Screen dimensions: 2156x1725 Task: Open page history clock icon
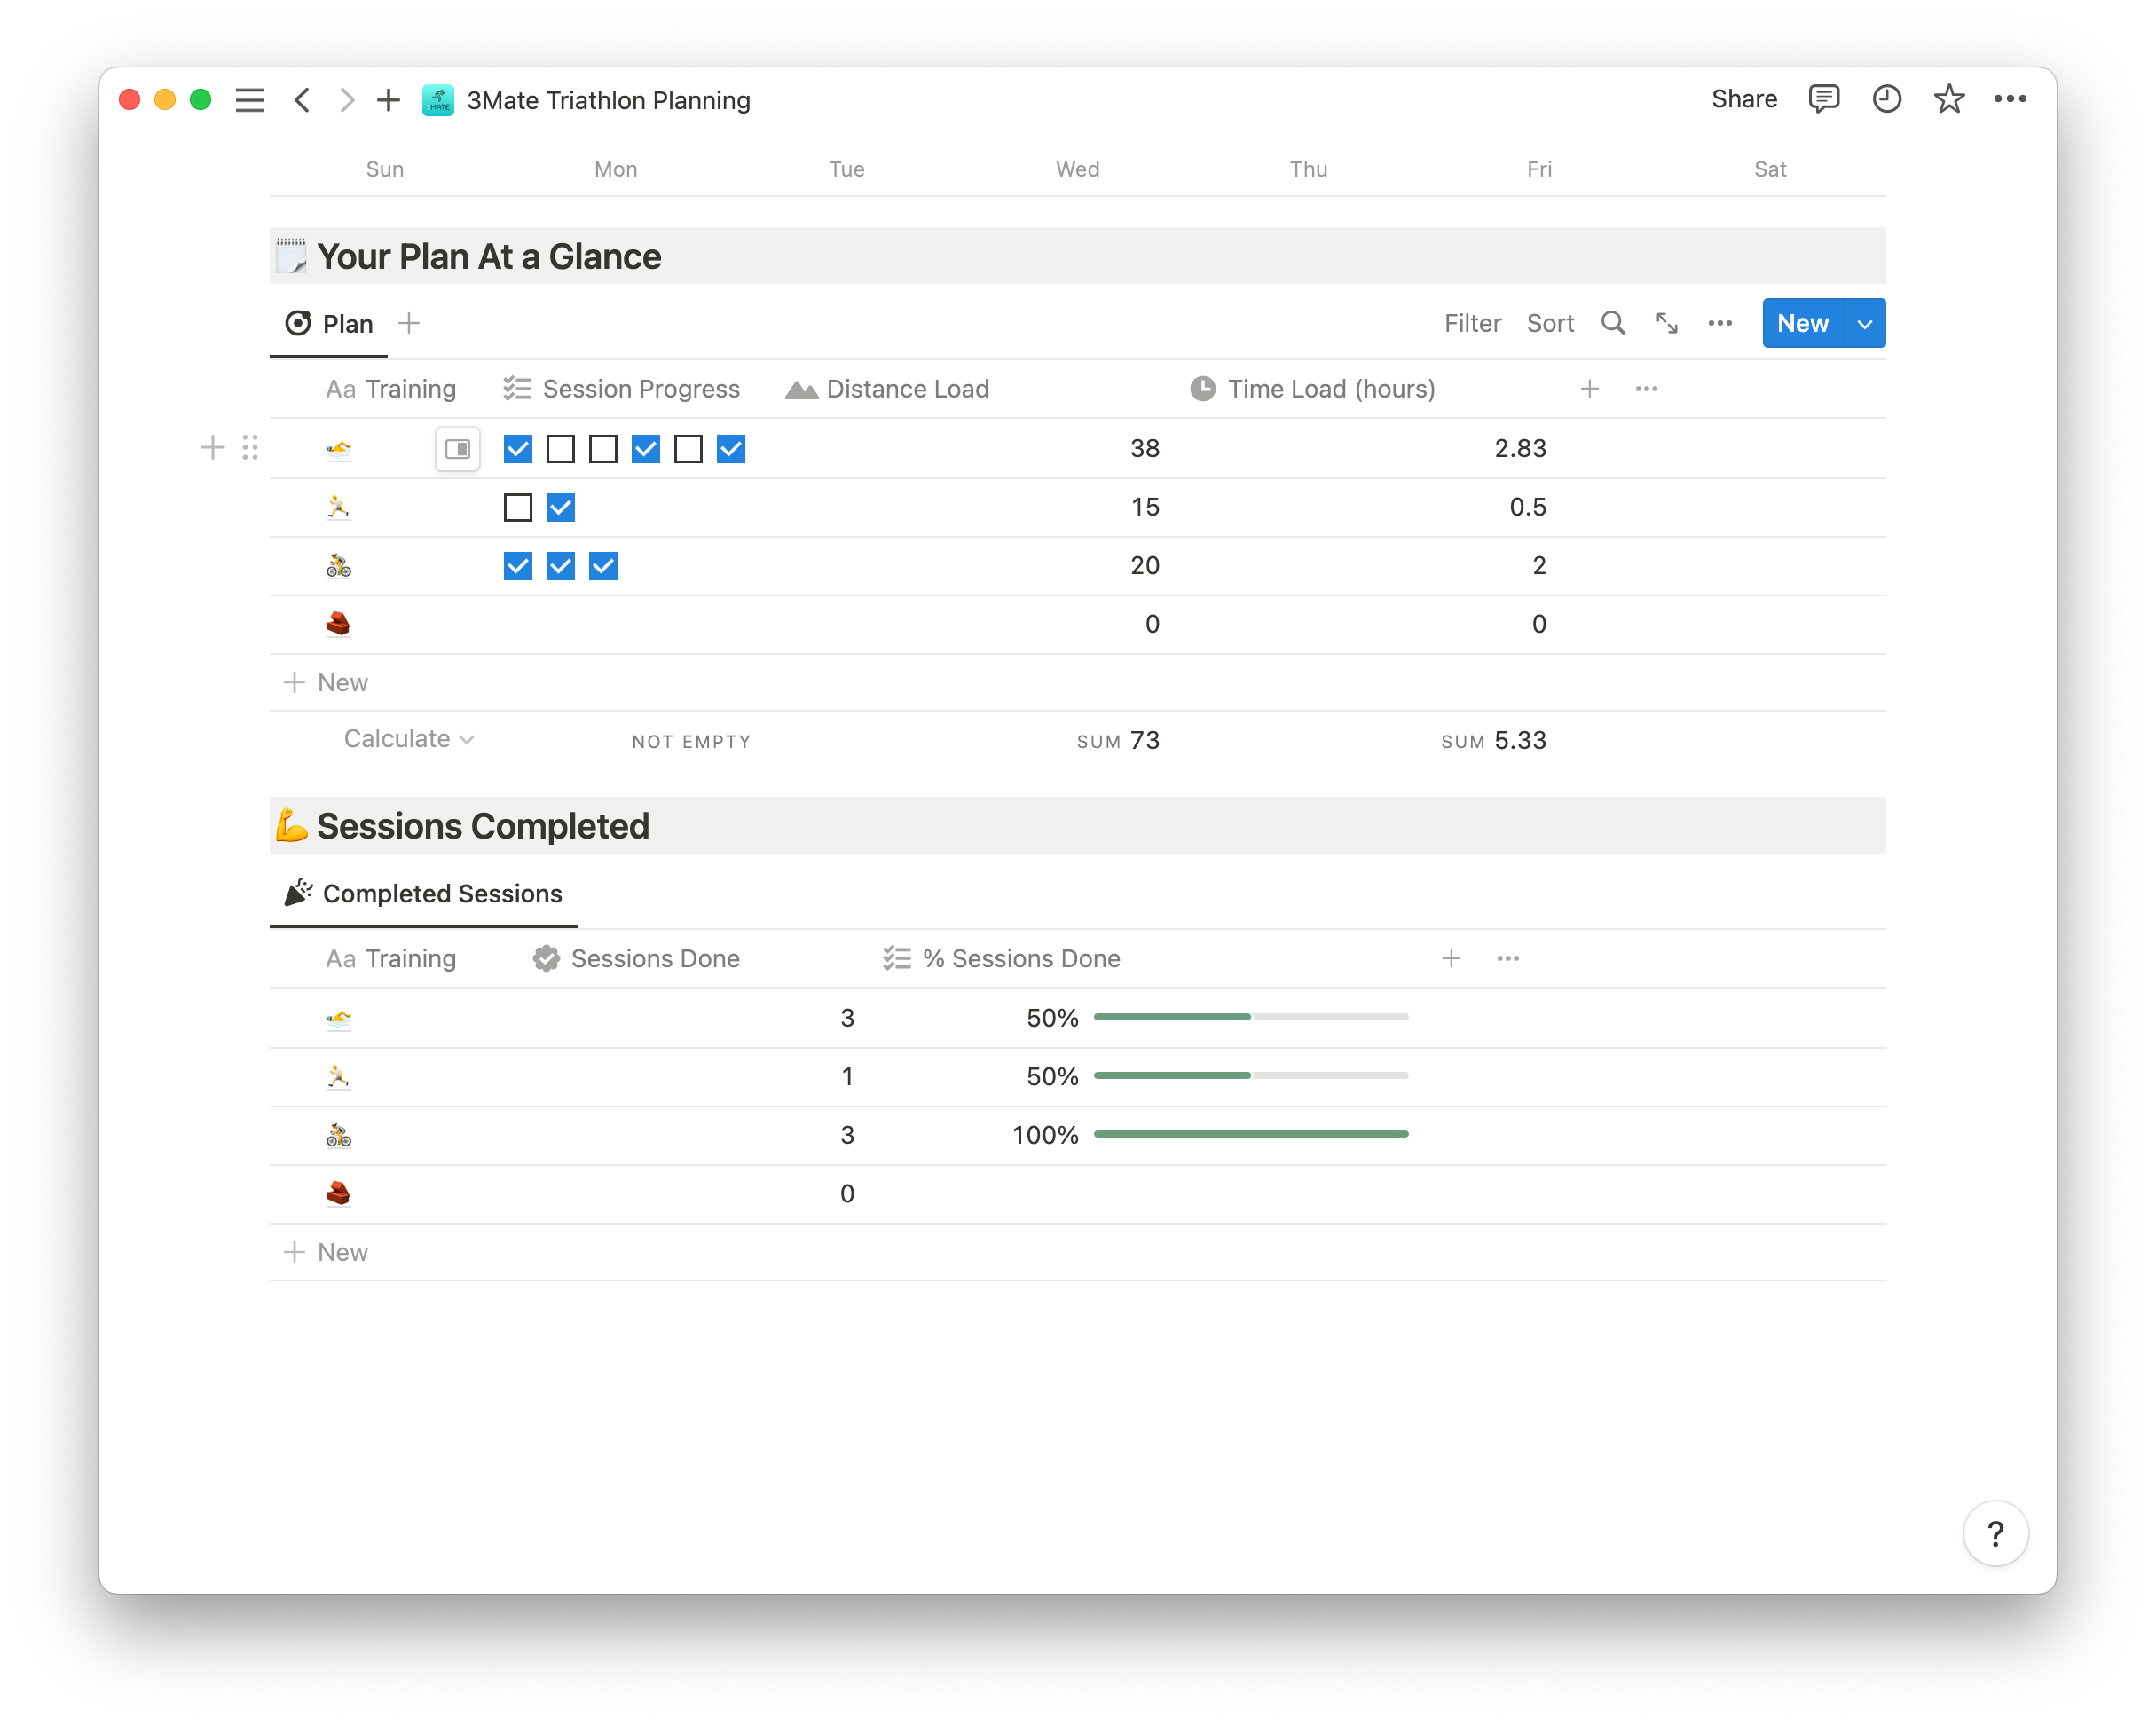click(x=1886, y=99)
